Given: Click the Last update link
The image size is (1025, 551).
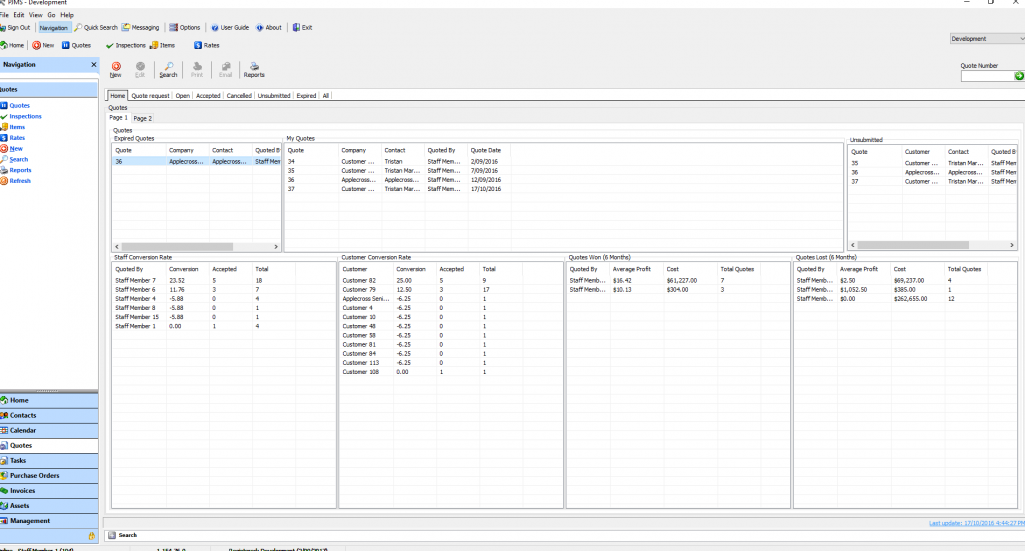Looking at the screenshot, I should [976, 523].
